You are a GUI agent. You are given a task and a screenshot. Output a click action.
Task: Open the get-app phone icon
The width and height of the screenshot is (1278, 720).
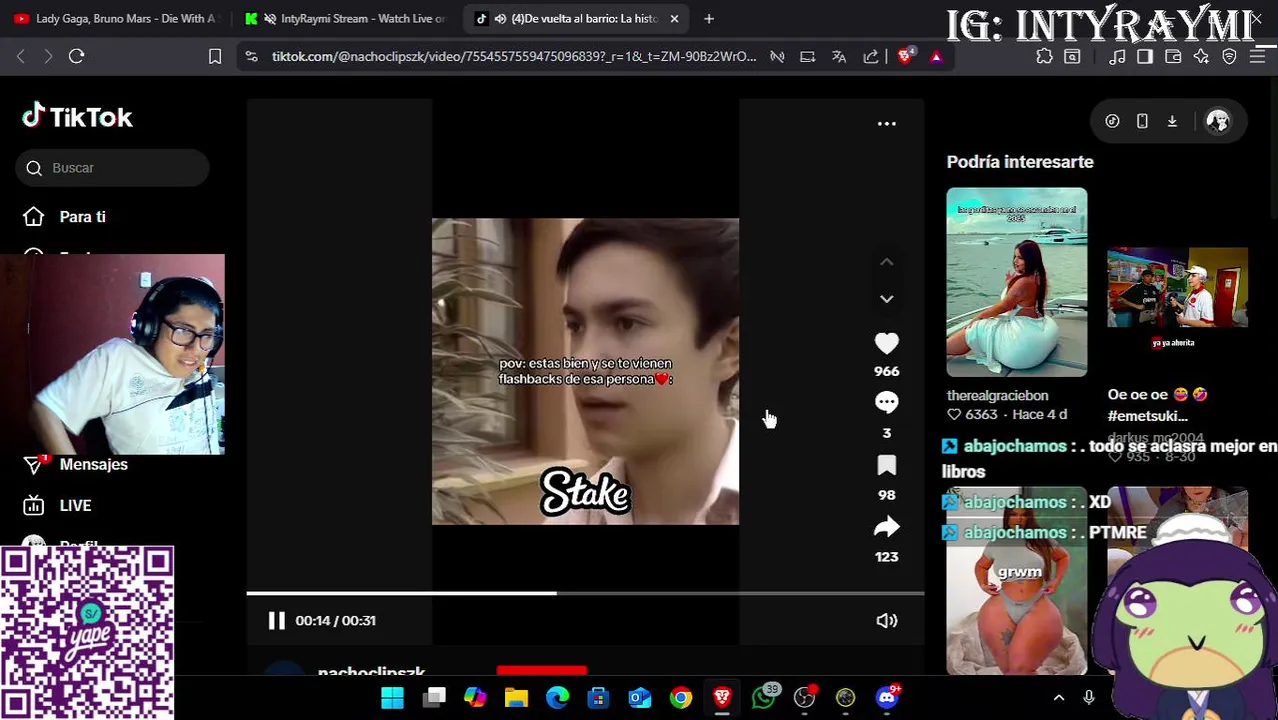click(x=1142, y=121)
